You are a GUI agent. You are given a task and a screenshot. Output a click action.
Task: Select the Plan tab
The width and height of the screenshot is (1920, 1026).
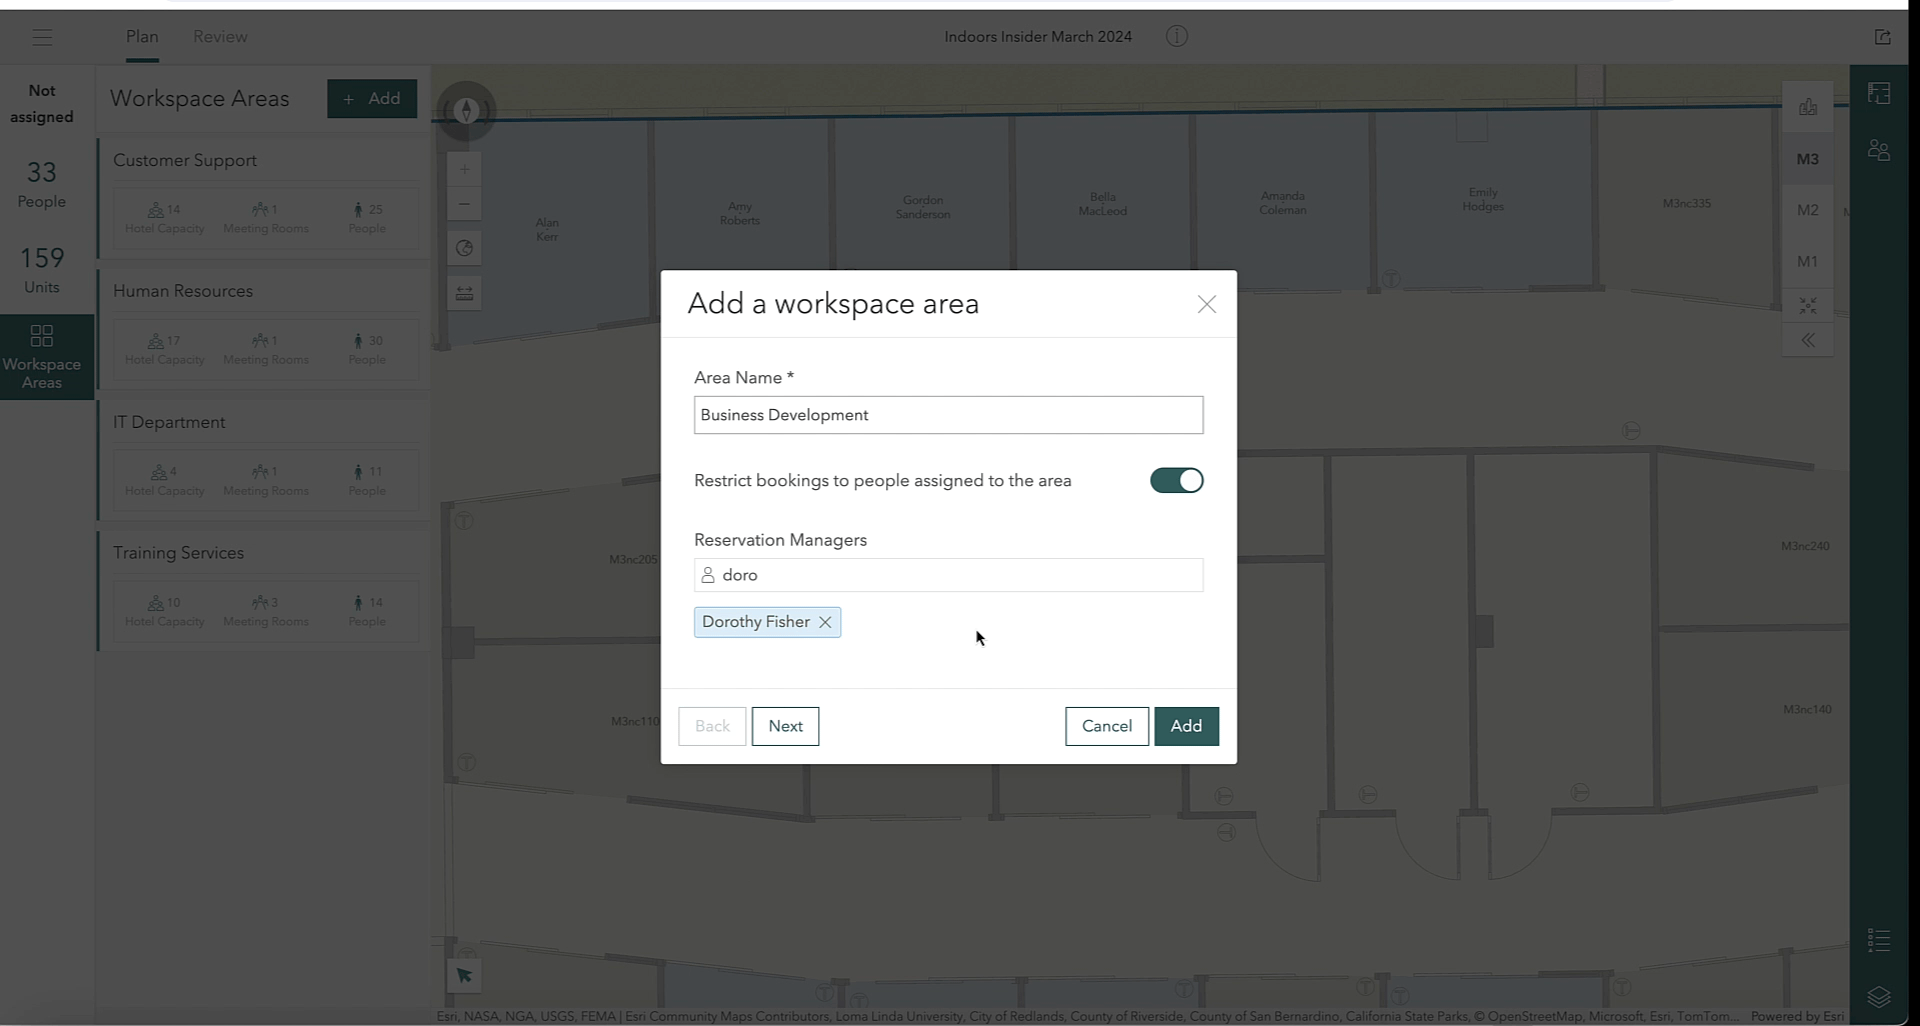click(x=141, y=36)
